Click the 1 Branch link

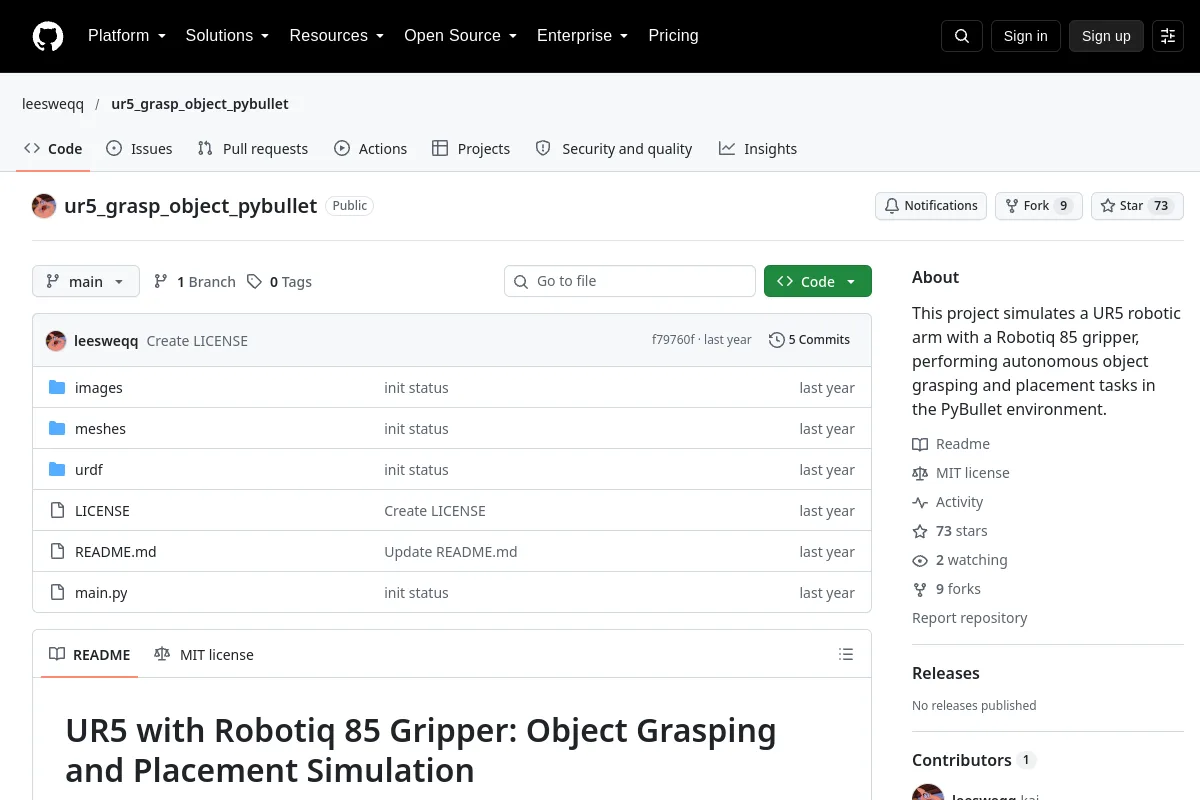point(195,282)
